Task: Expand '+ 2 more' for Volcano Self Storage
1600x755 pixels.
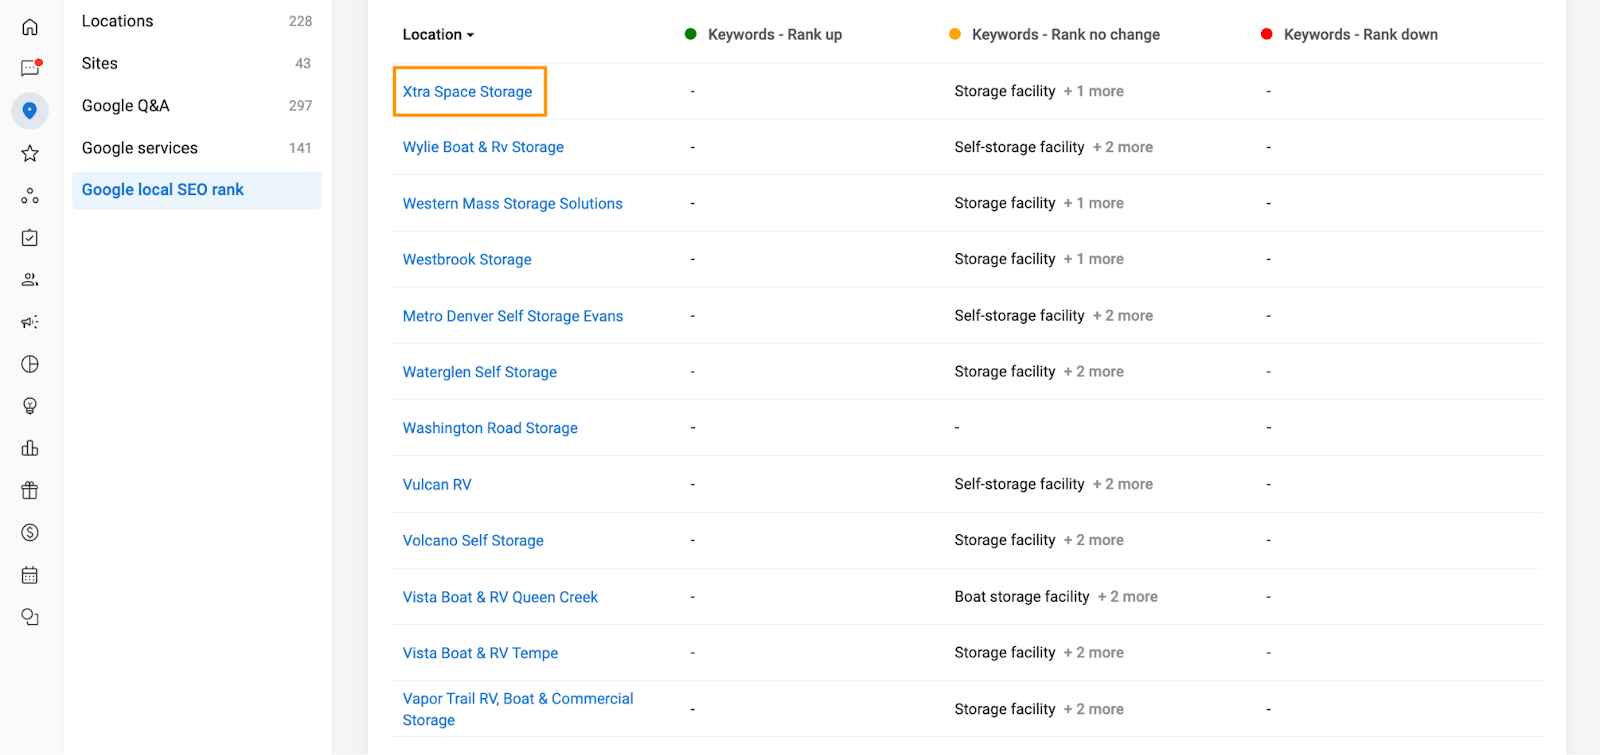Action: point(1093,540)
